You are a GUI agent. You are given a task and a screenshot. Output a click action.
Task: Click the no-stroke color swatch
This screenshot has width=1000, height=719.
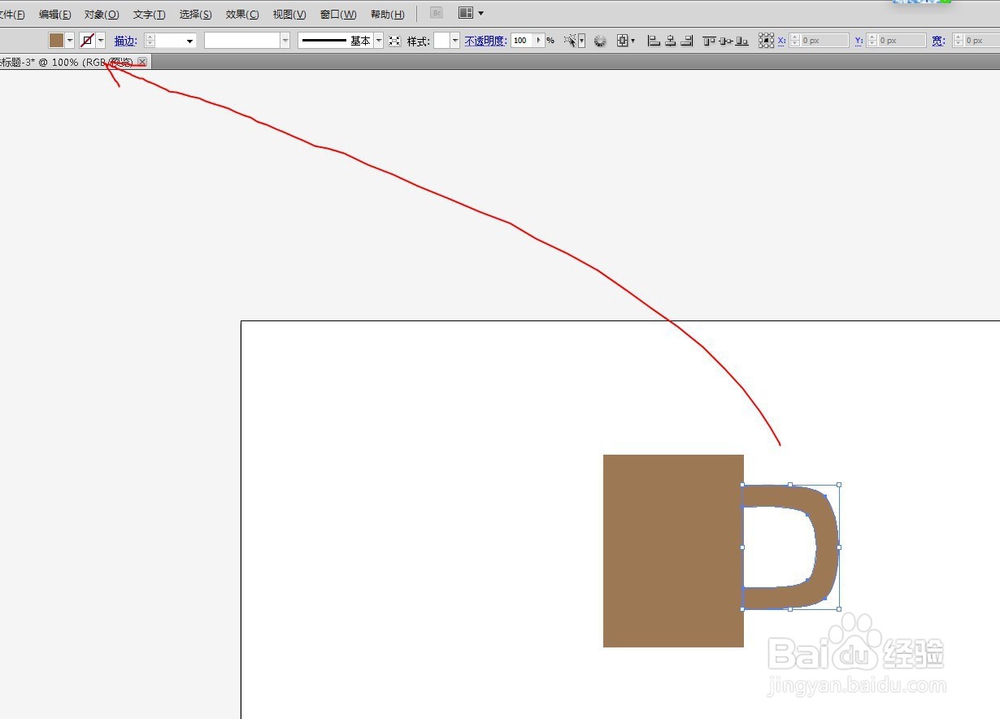(87, 40)
